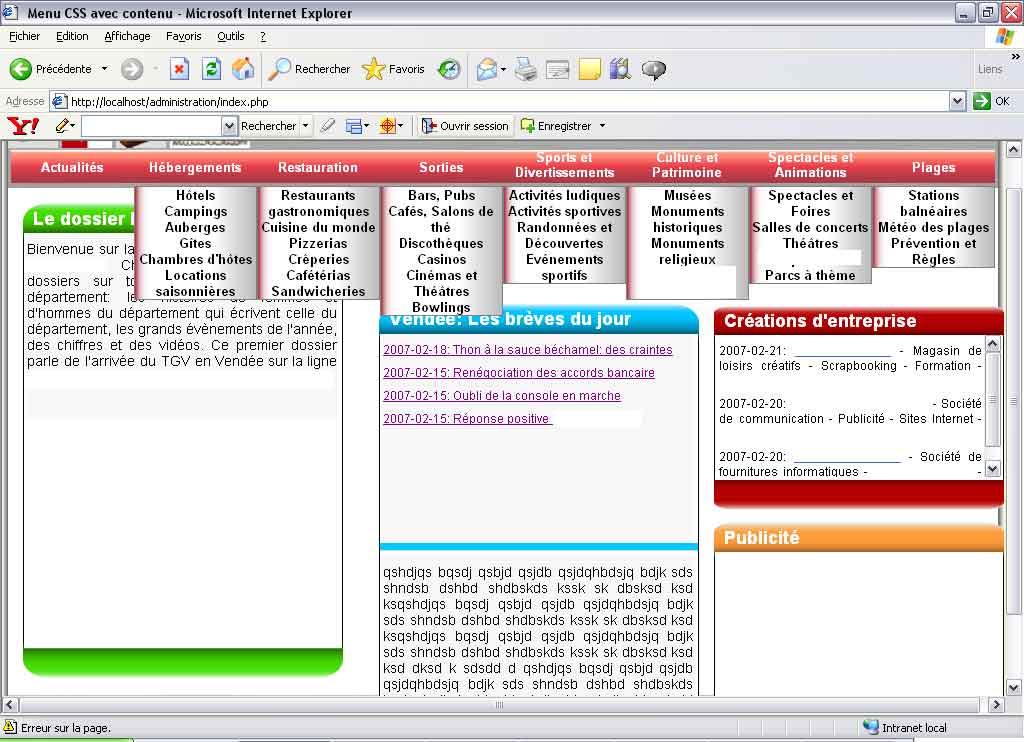Click the Musées submenu item

point(688,195)
